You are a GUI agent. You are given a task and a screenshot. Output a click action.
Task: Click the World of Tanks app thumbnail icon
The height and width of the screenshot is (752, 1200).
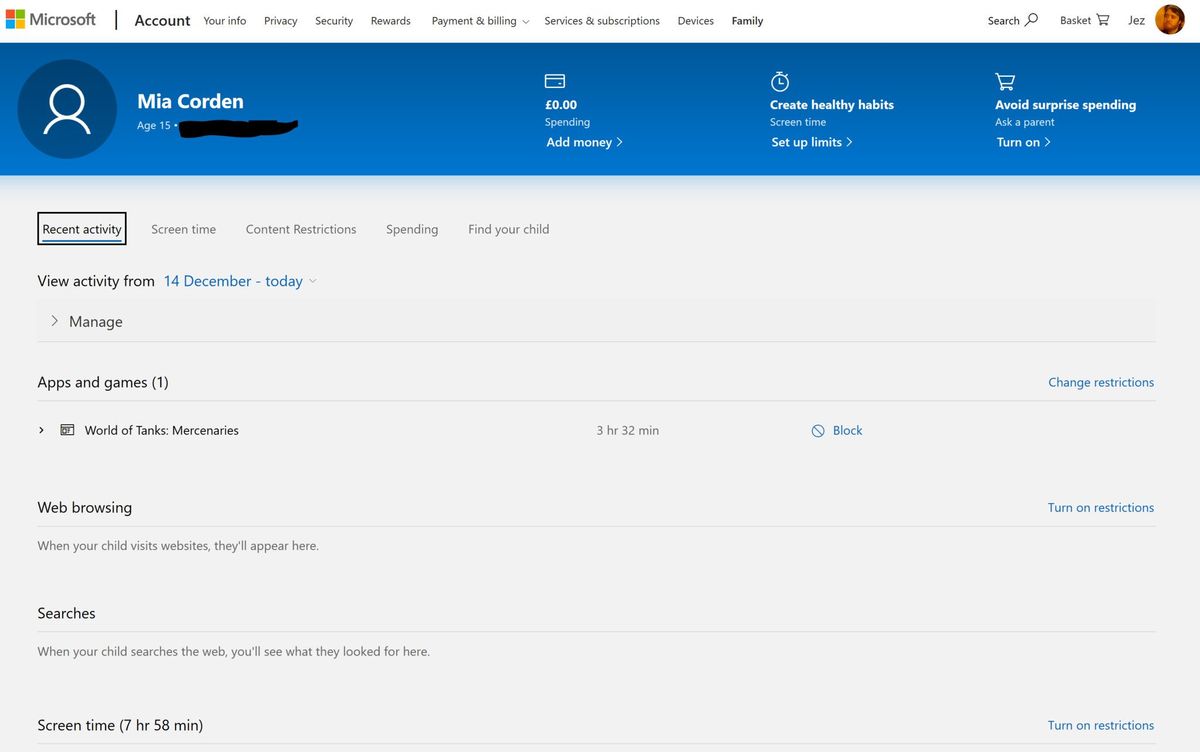pos(67,429)
